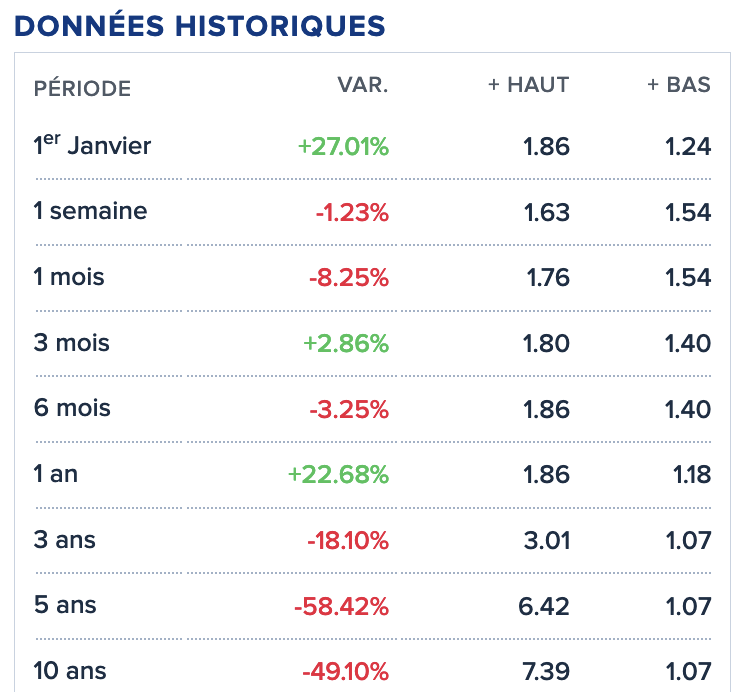Select the 1 mois period label
This screenshot has height=692, width=736.
69,277
